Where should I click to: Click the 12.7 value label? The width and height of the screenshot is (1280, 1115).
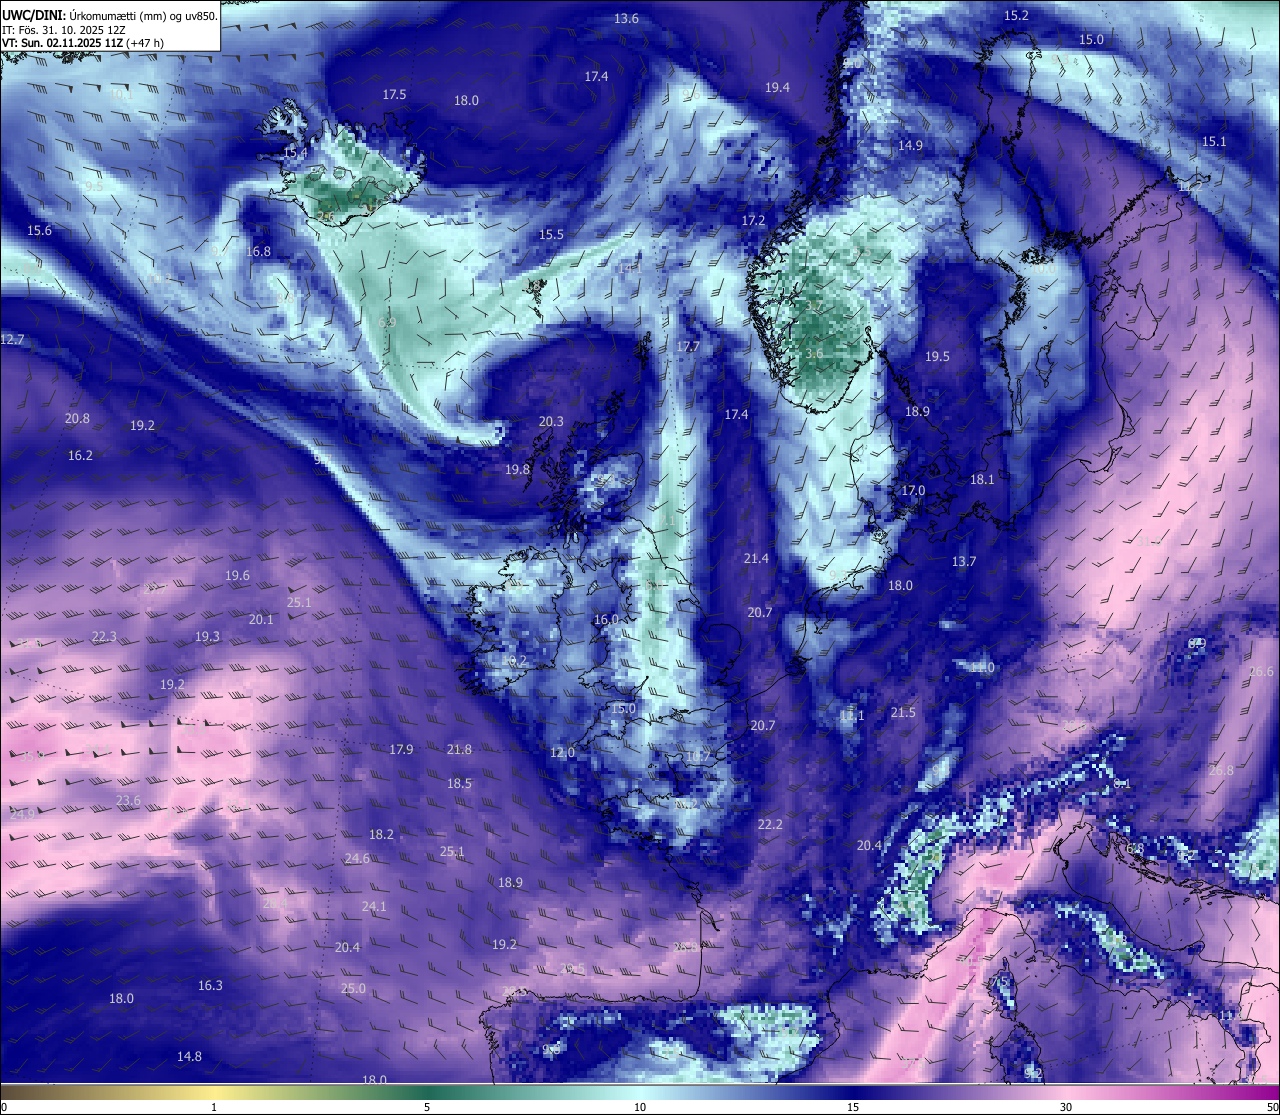coord(12,340)
